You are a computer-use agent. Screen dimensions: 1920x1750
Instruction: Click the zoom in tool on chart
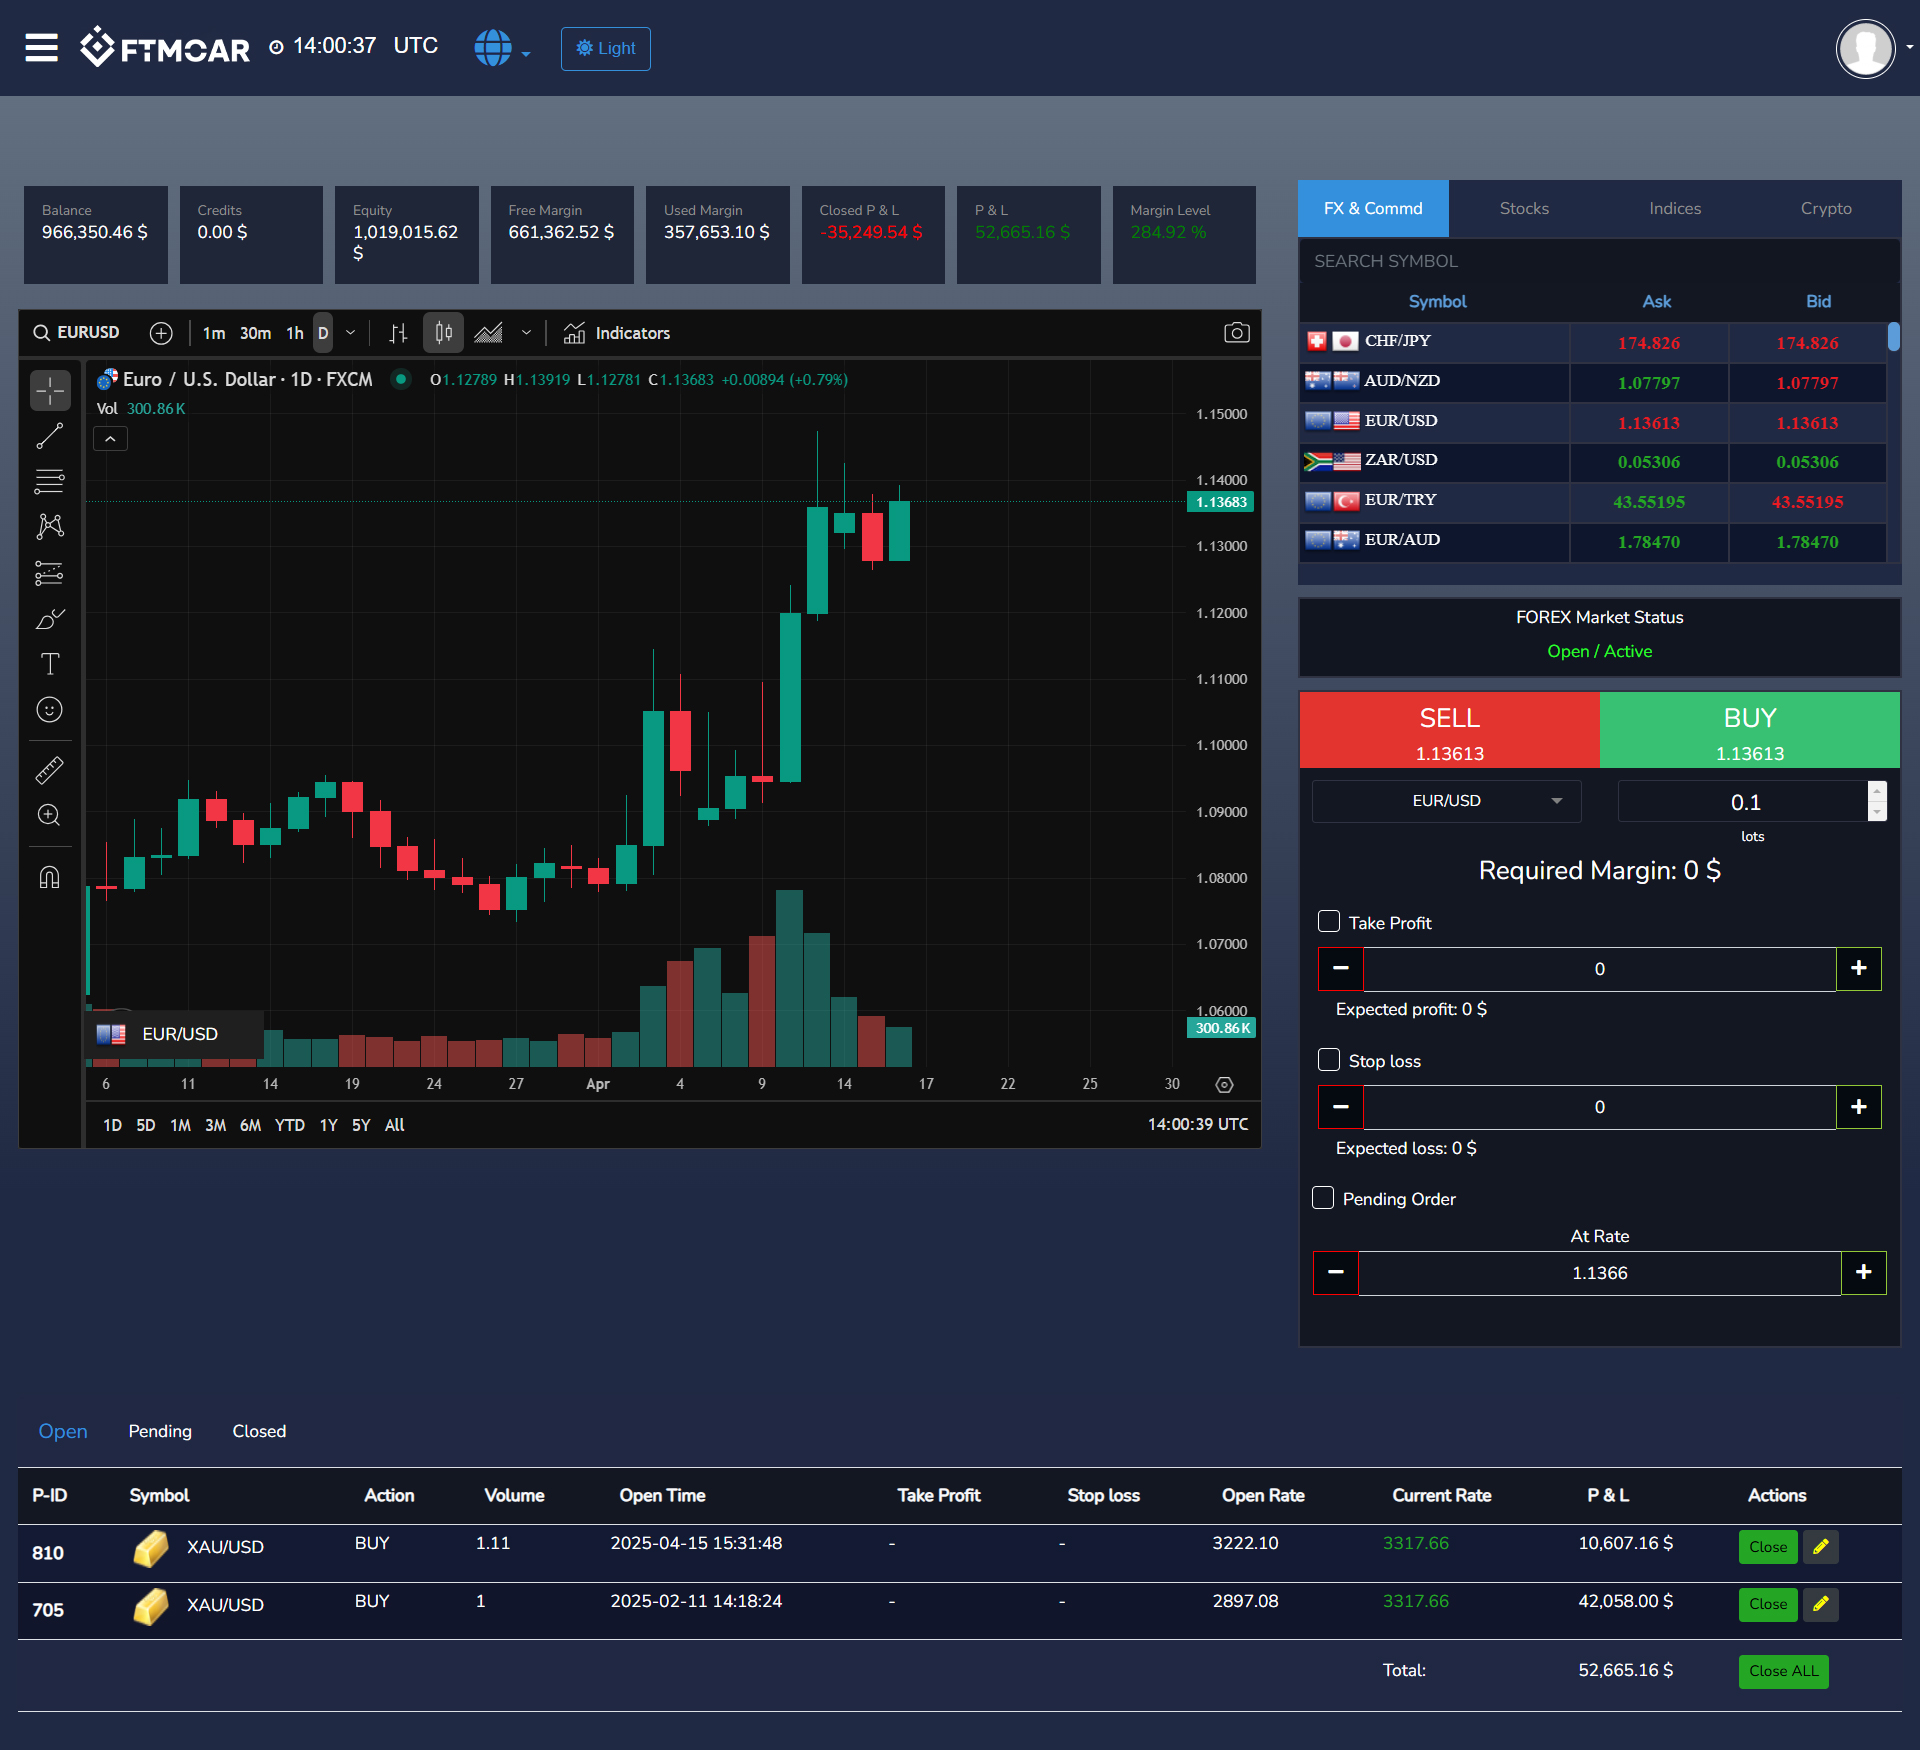(x=49, y=815)
